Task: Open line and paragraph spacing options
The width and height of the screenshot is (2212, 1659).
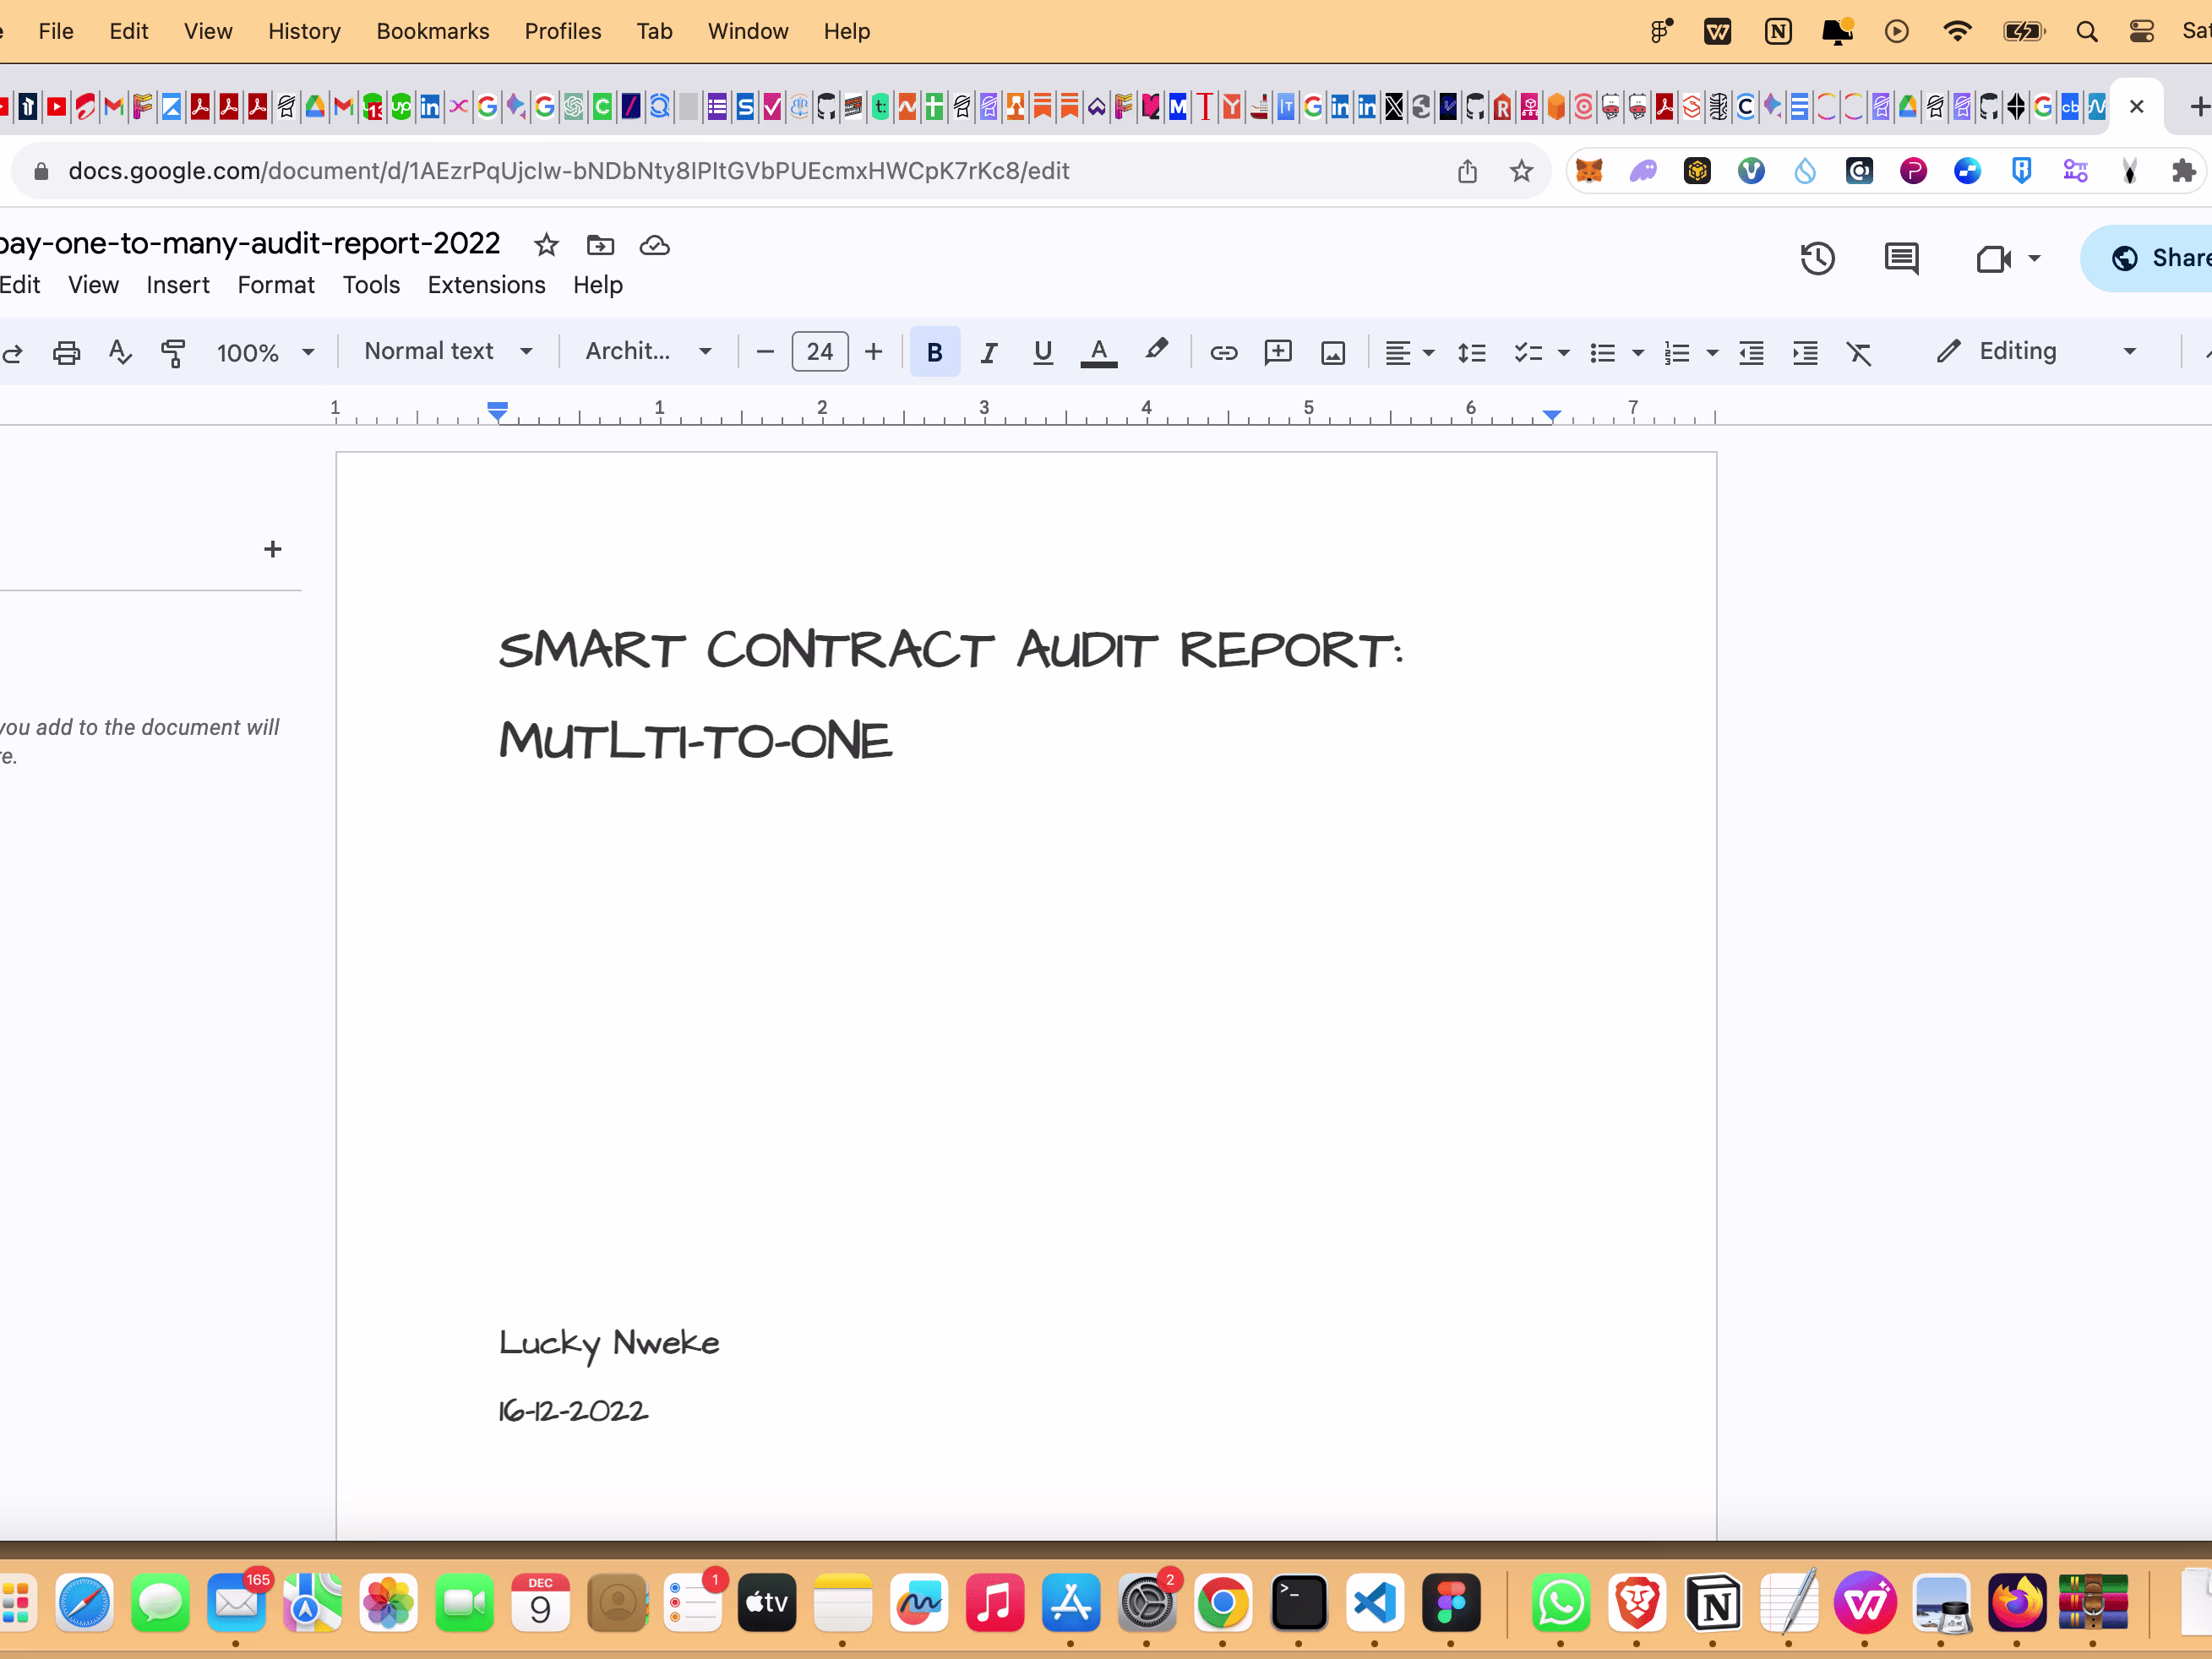Action: (x=1471, y=352)
